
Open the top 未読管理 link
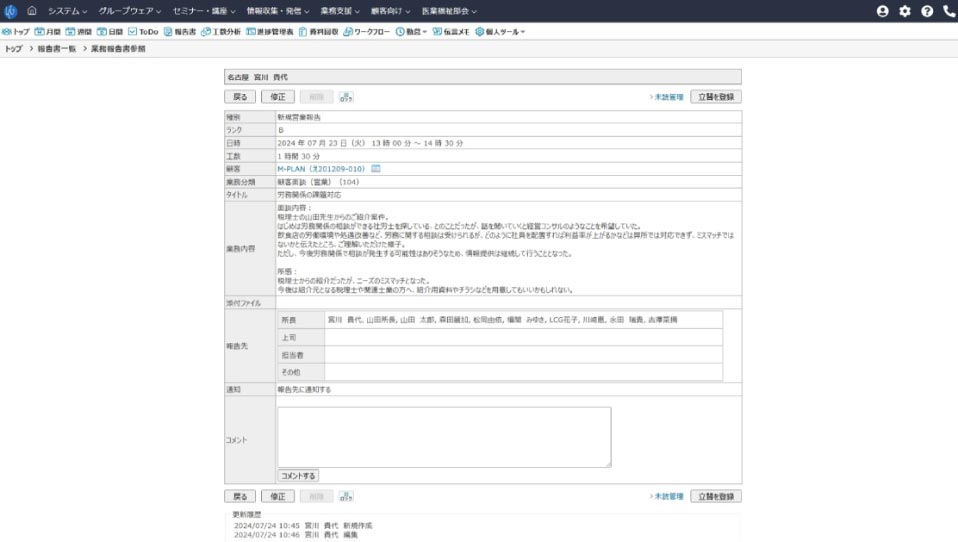coord(667,97)
